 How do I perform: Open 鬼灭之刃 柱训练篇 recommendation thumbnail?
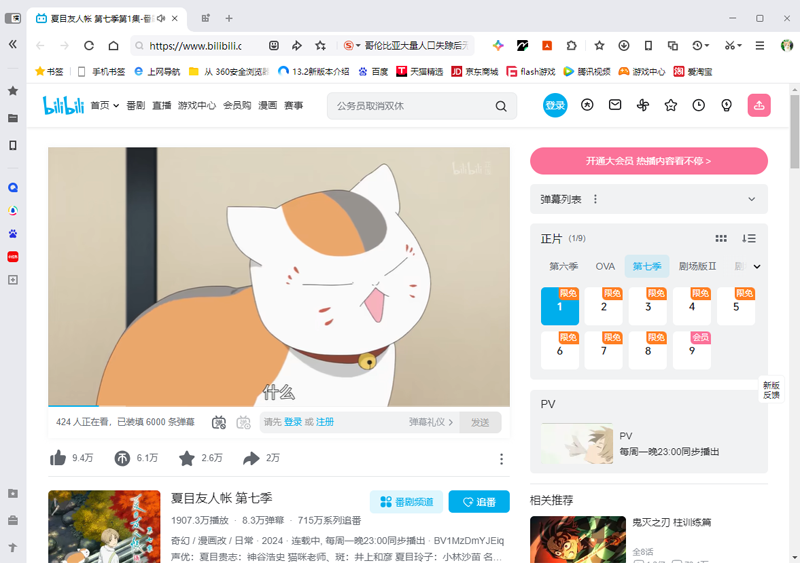(x=578, y=540)
